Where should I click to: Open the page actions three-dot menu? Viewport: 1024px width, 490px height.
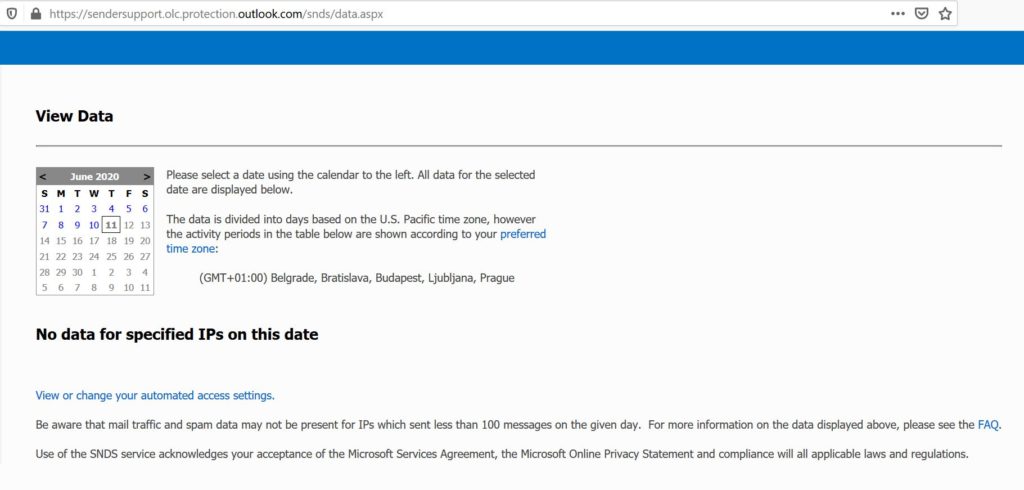tap(896, 14)
